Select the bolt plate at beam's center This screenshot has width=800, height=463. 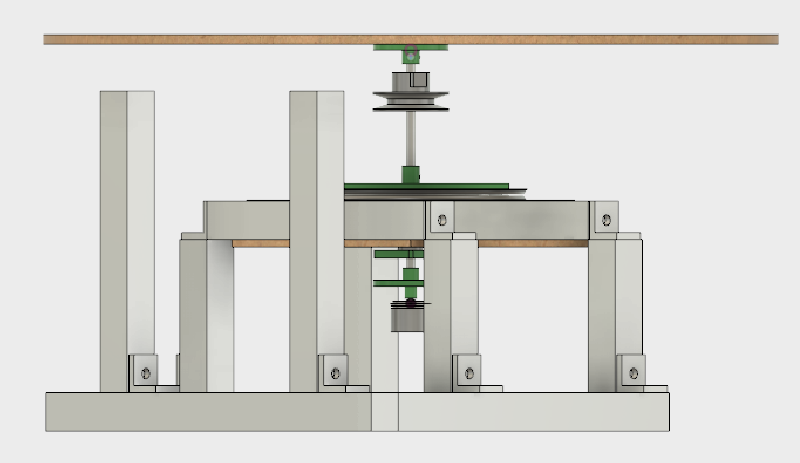tap(439, 215)
